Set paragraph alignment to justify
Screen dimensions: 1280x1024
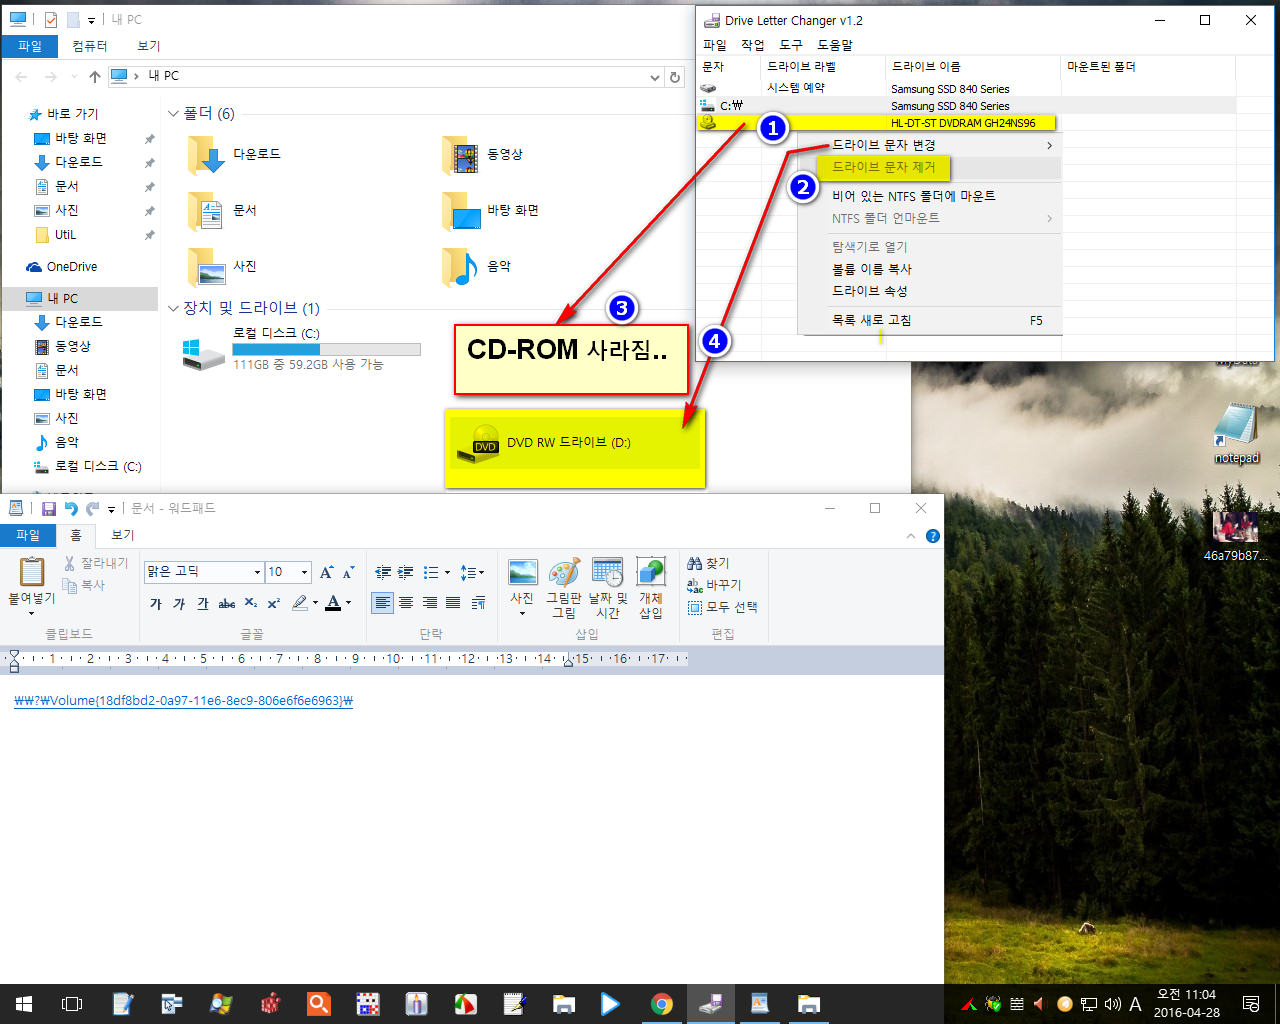[453, 603]
